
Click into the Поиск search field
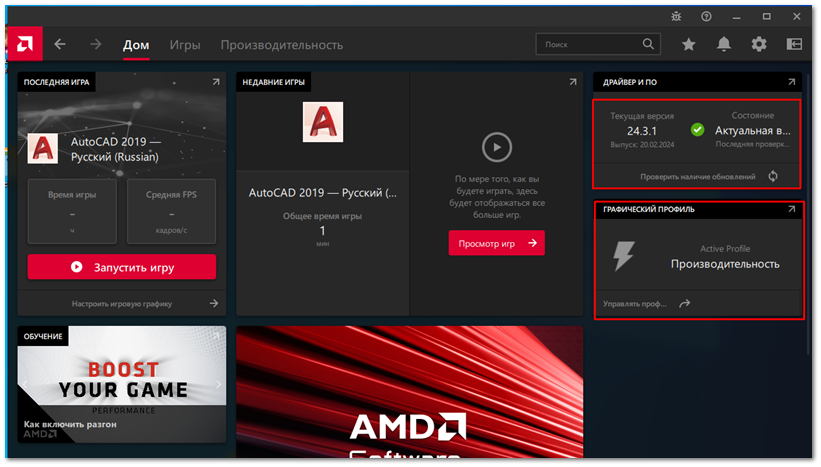tap(598, 45)
